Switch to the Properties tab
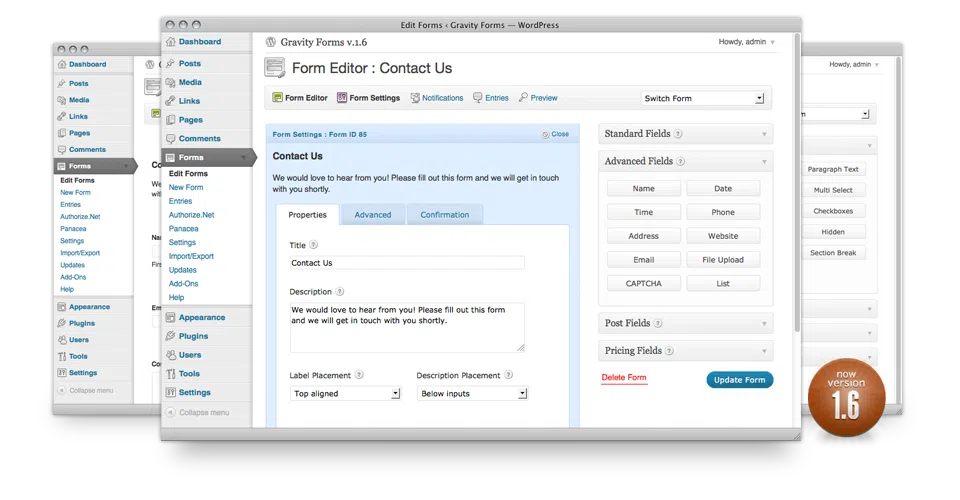This screenshot has width=960, height=500. 307,215
